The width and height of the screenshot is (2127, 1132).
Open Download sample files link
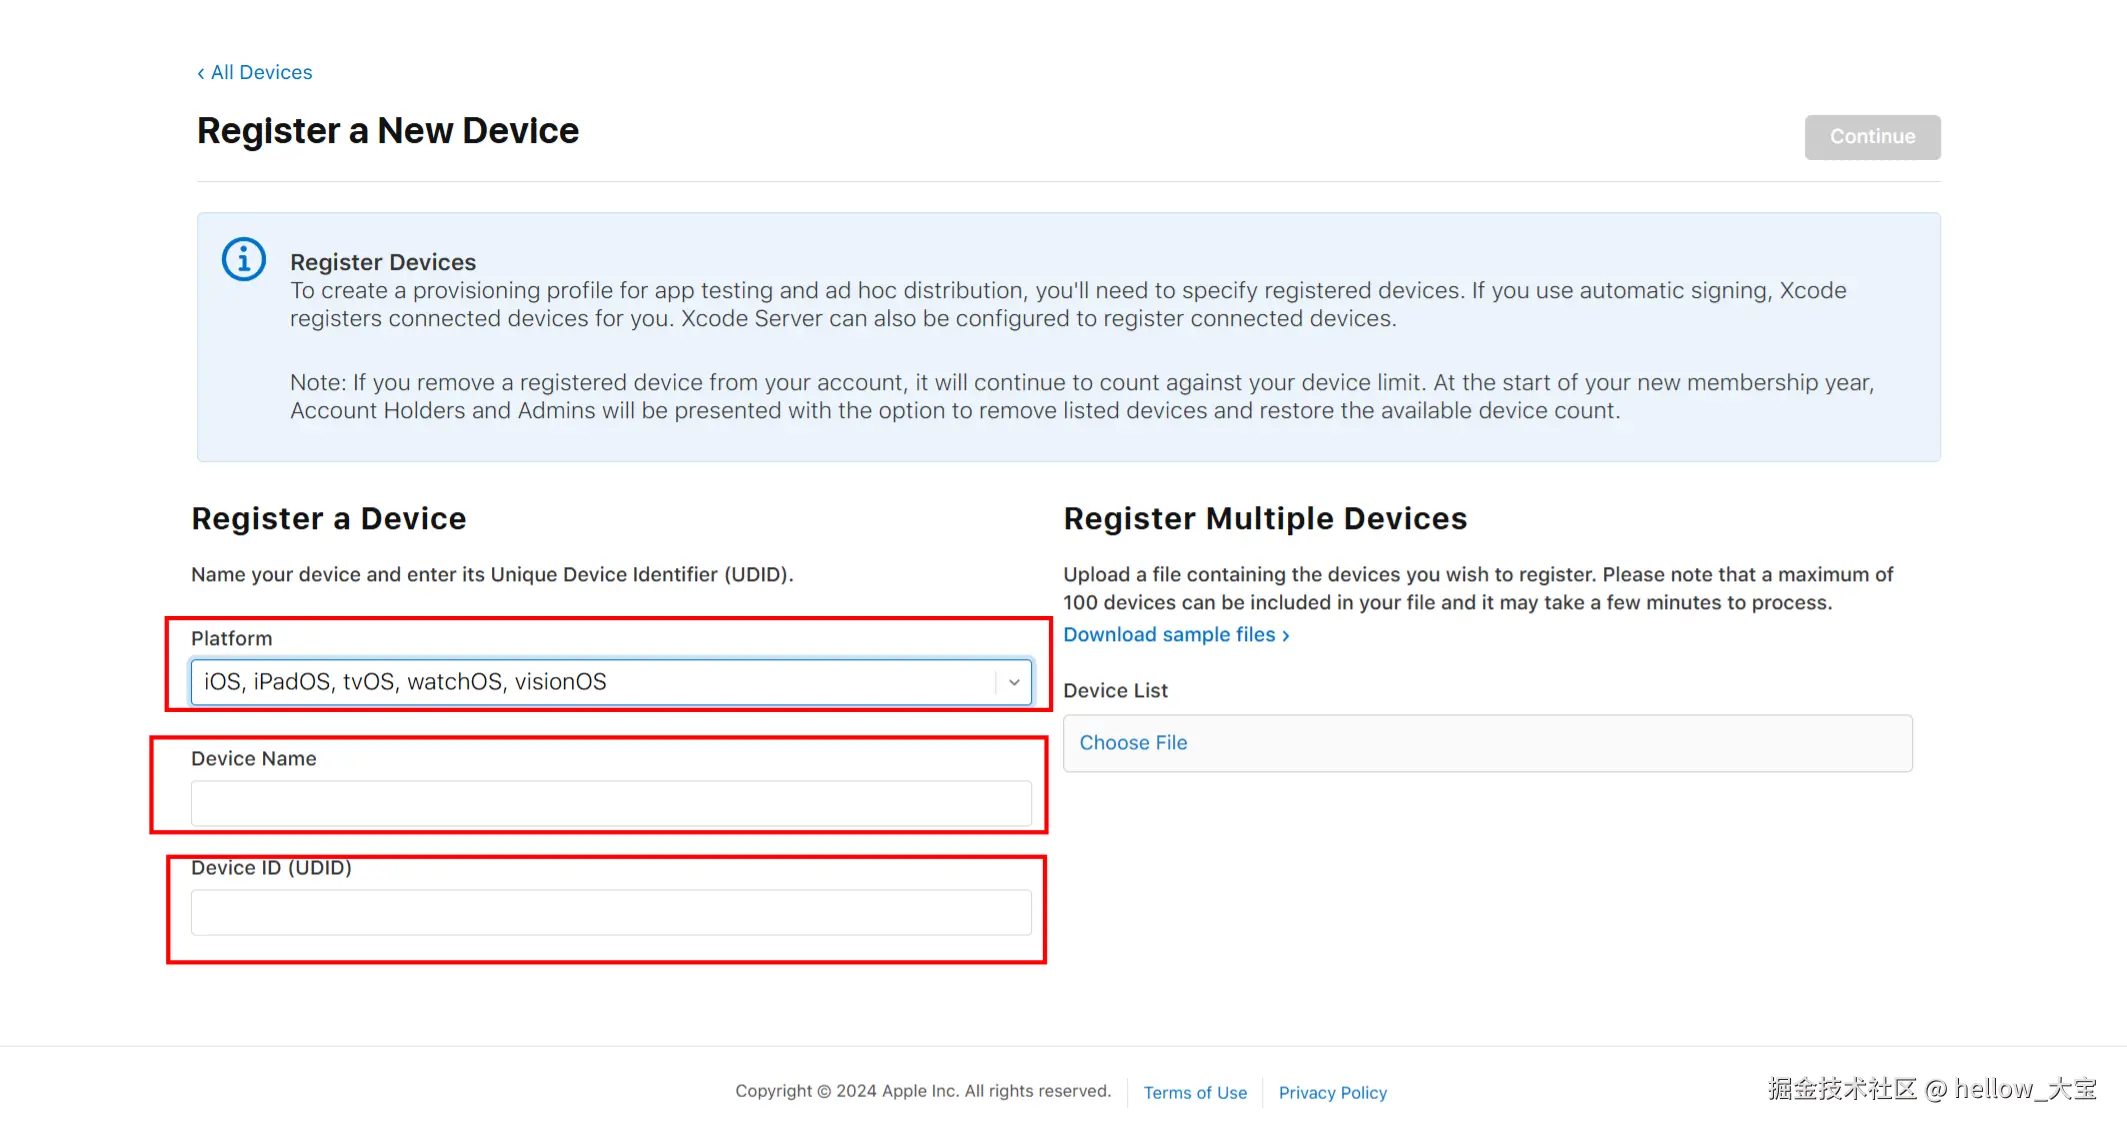pos(1168,635)
